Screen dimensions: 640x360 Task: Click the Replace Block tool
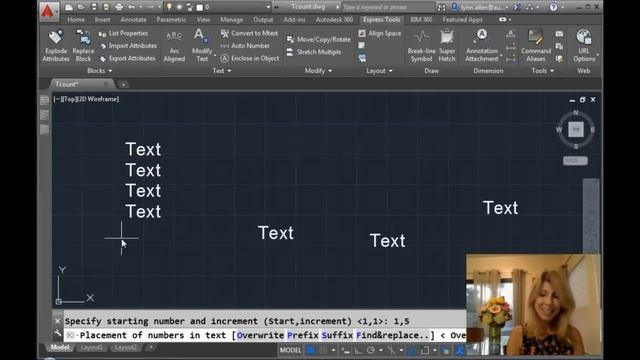[83, 46]
